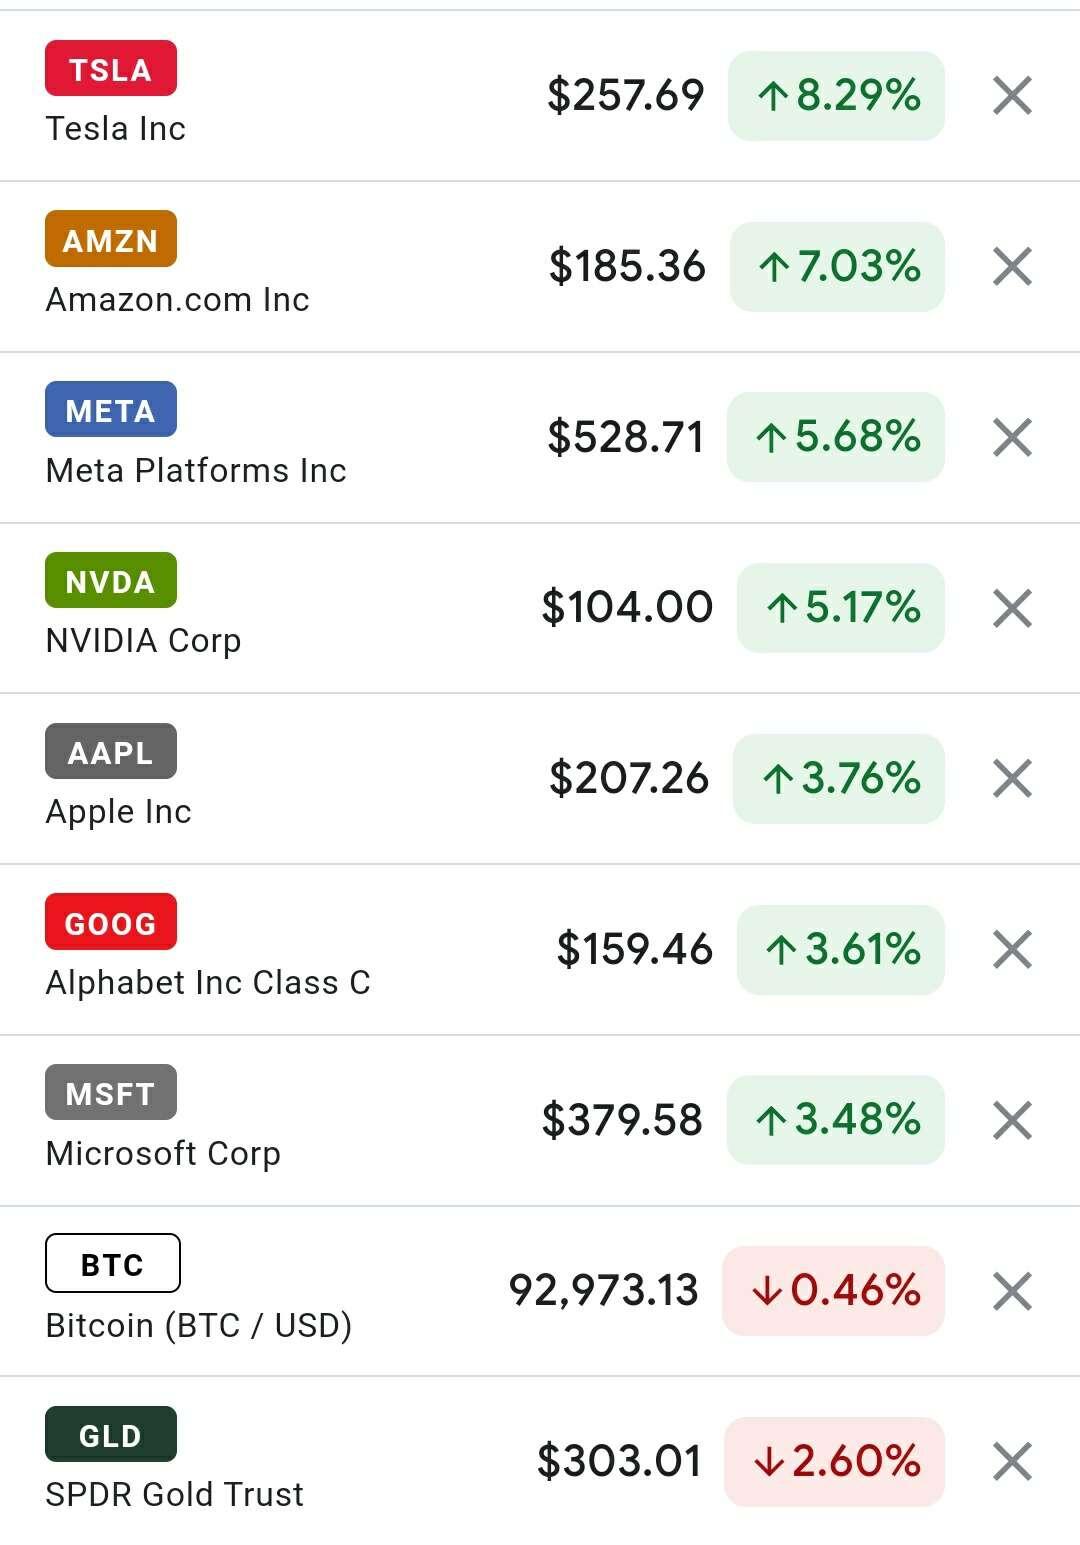Remove SPDR Gold Trust entry
The width and height of the screenshot is (1080, 1545).
[x=1012, y=1462]
